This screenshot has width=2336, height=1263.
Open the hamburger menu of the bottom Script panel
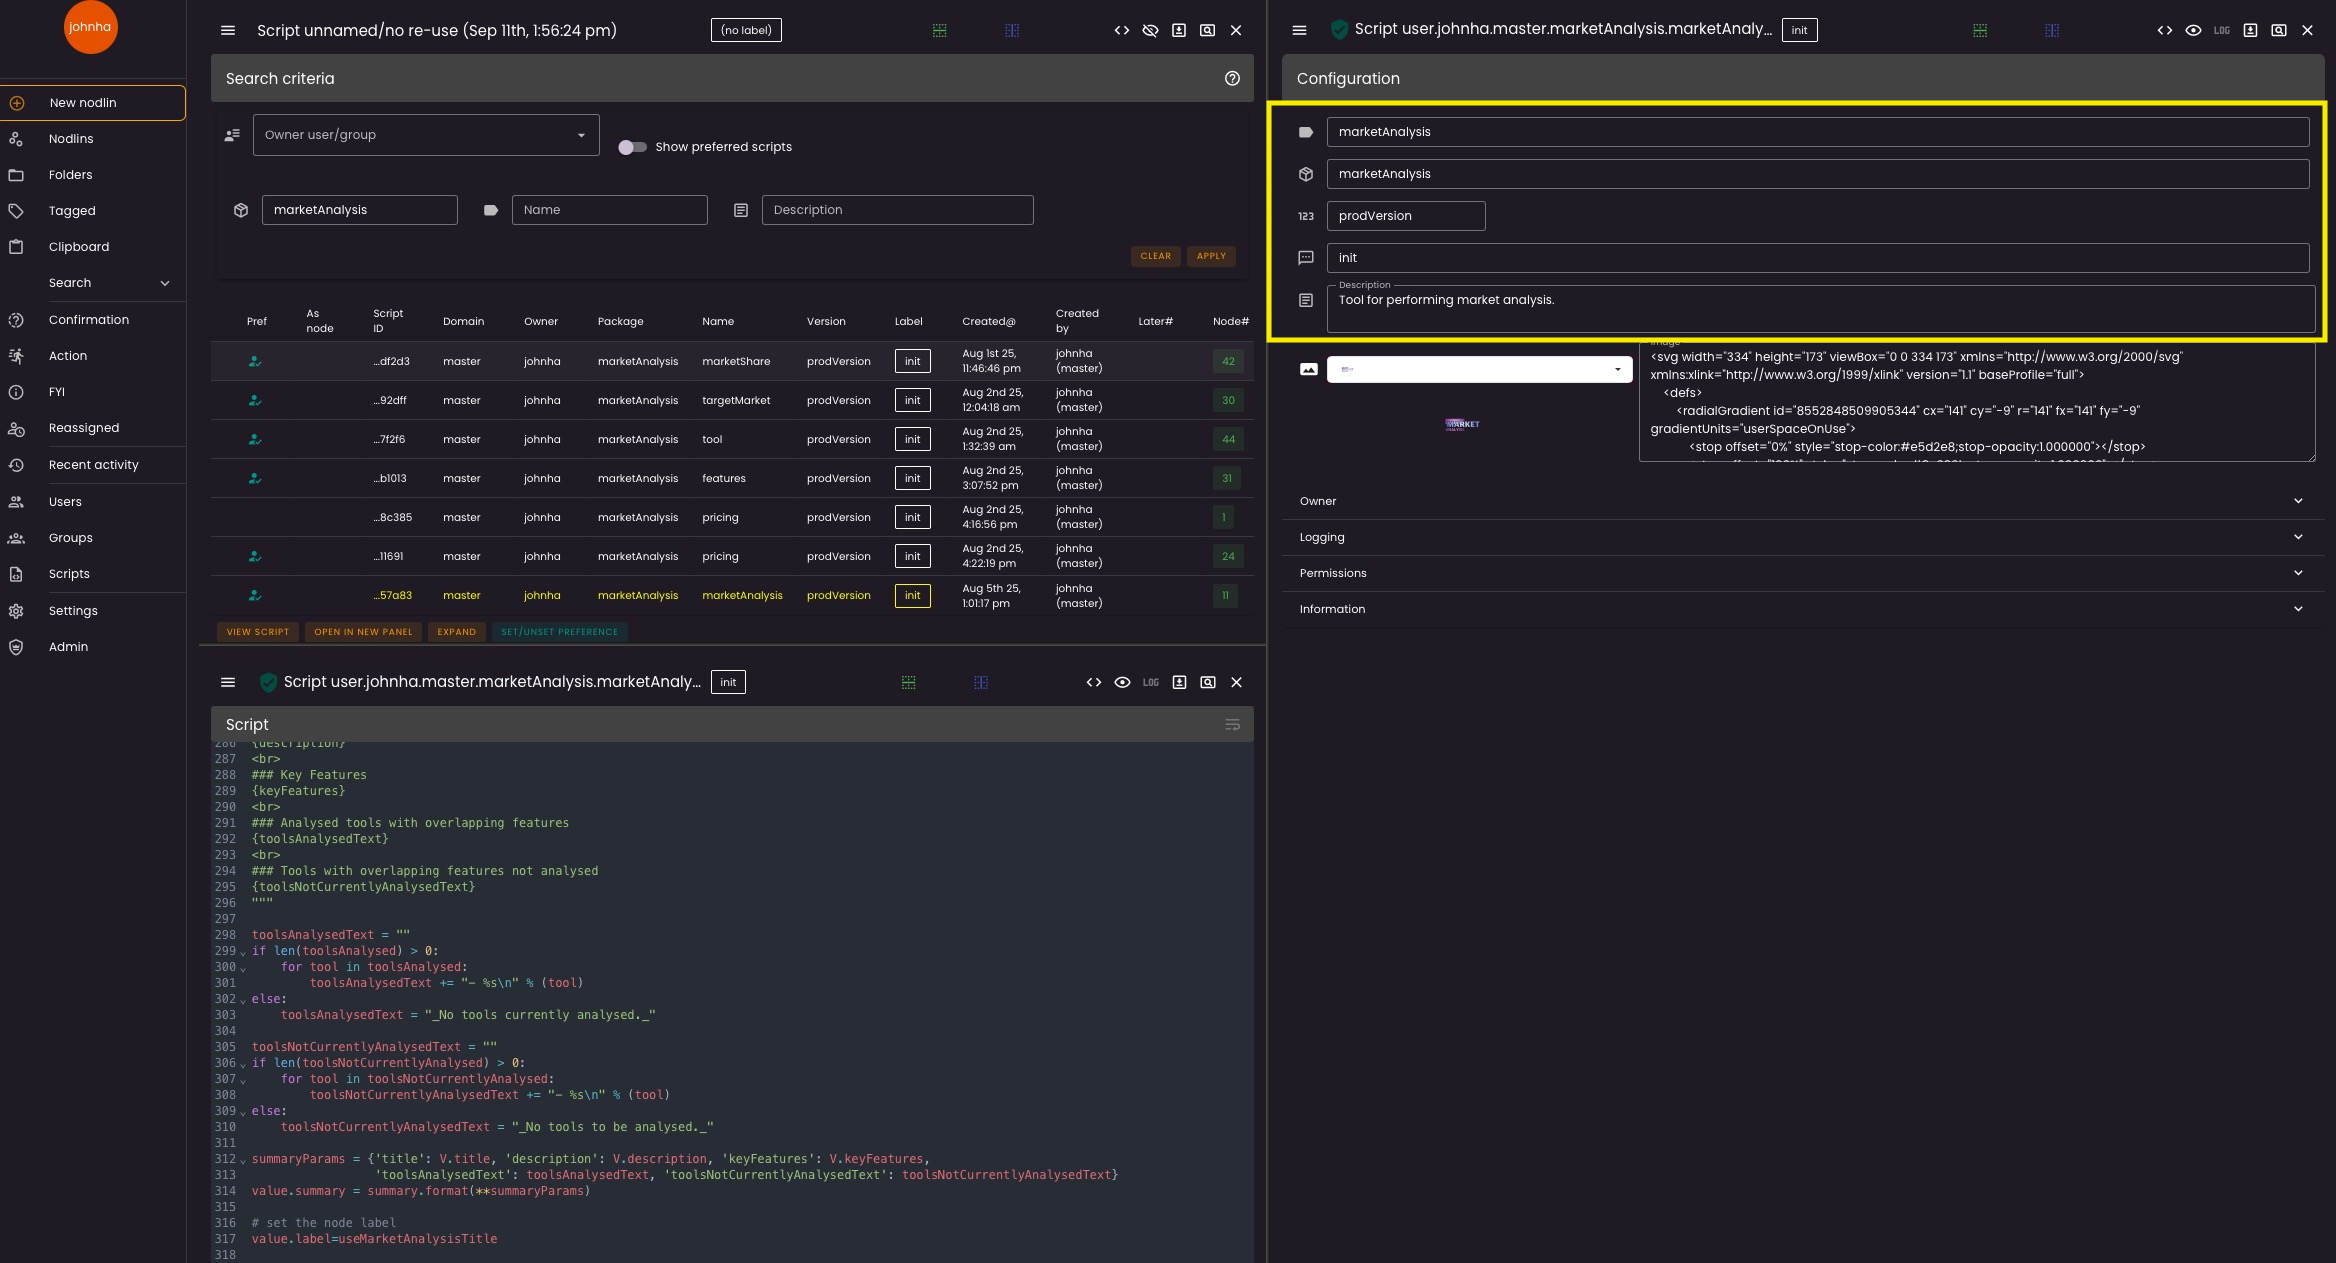pos(228,682)
